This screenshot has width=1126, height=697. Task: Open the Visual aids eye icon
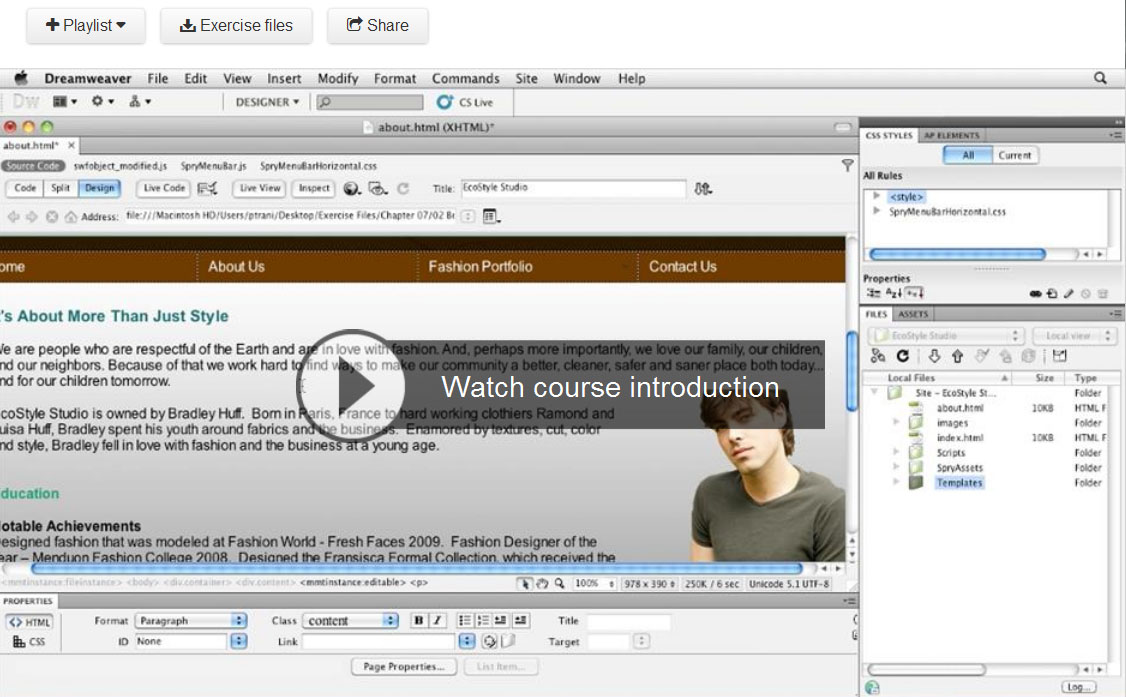(x=378, y=189)
